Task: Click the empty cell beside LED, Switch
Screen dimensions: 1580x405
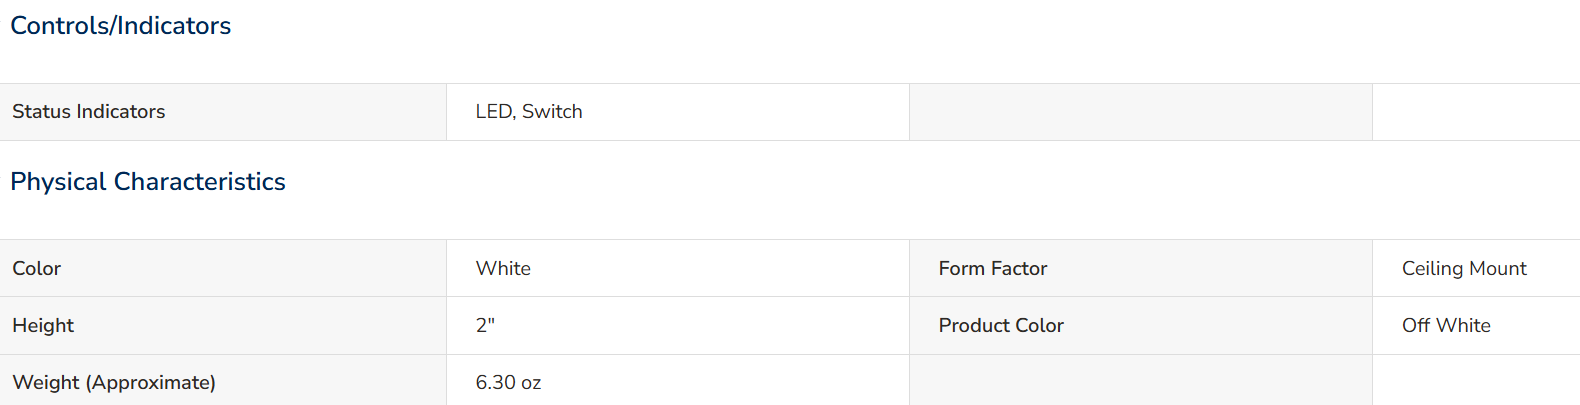Action: (x=1141, y=112)
